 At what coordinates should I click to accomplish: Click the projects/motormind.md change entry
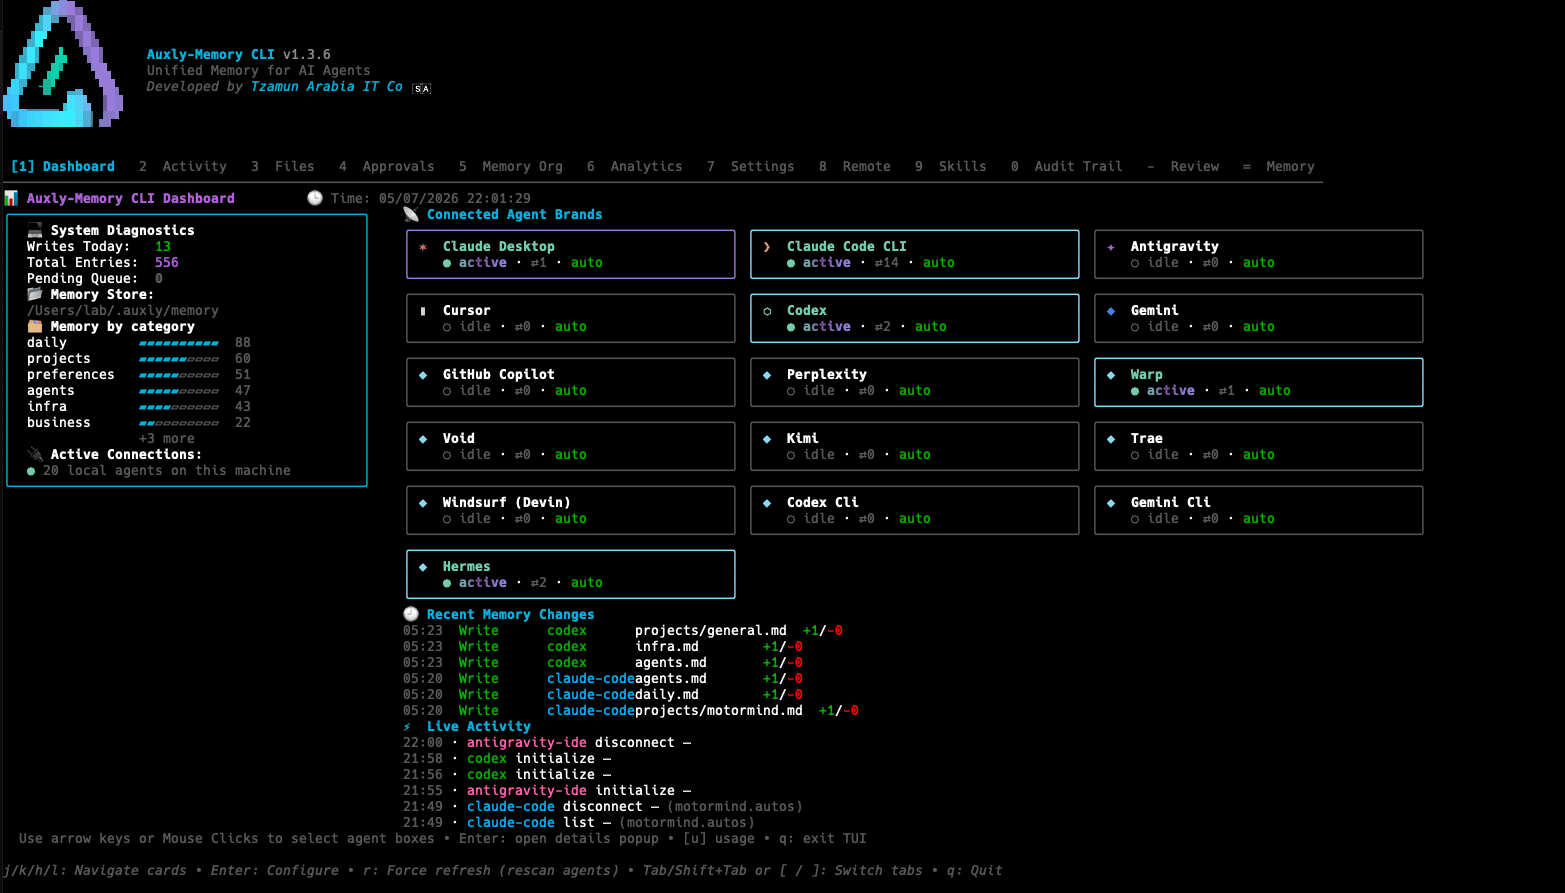tap(631, 711)
